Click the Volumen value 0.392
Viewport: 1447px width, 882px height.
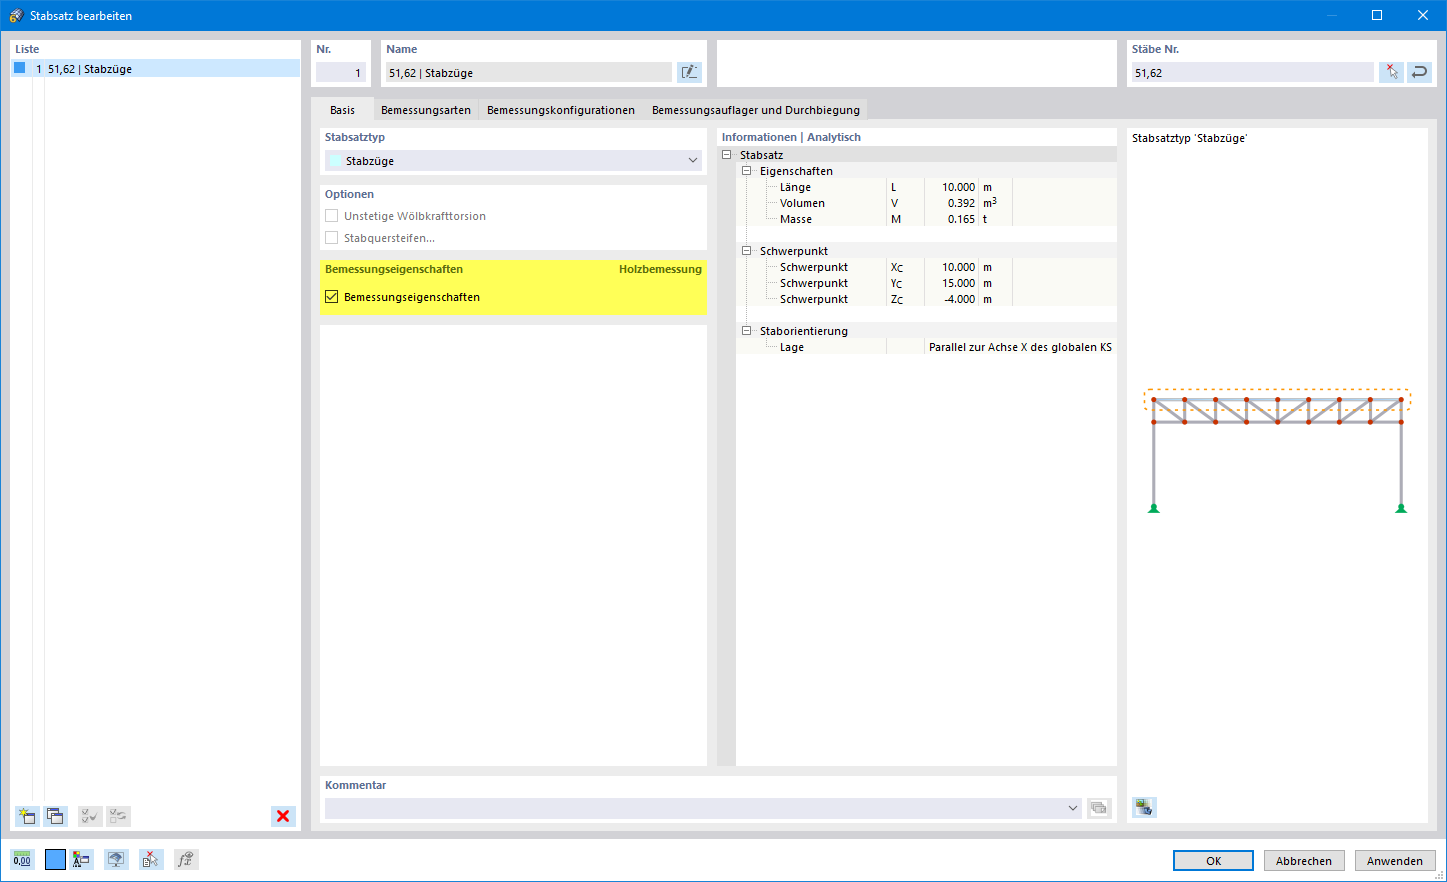961,203
